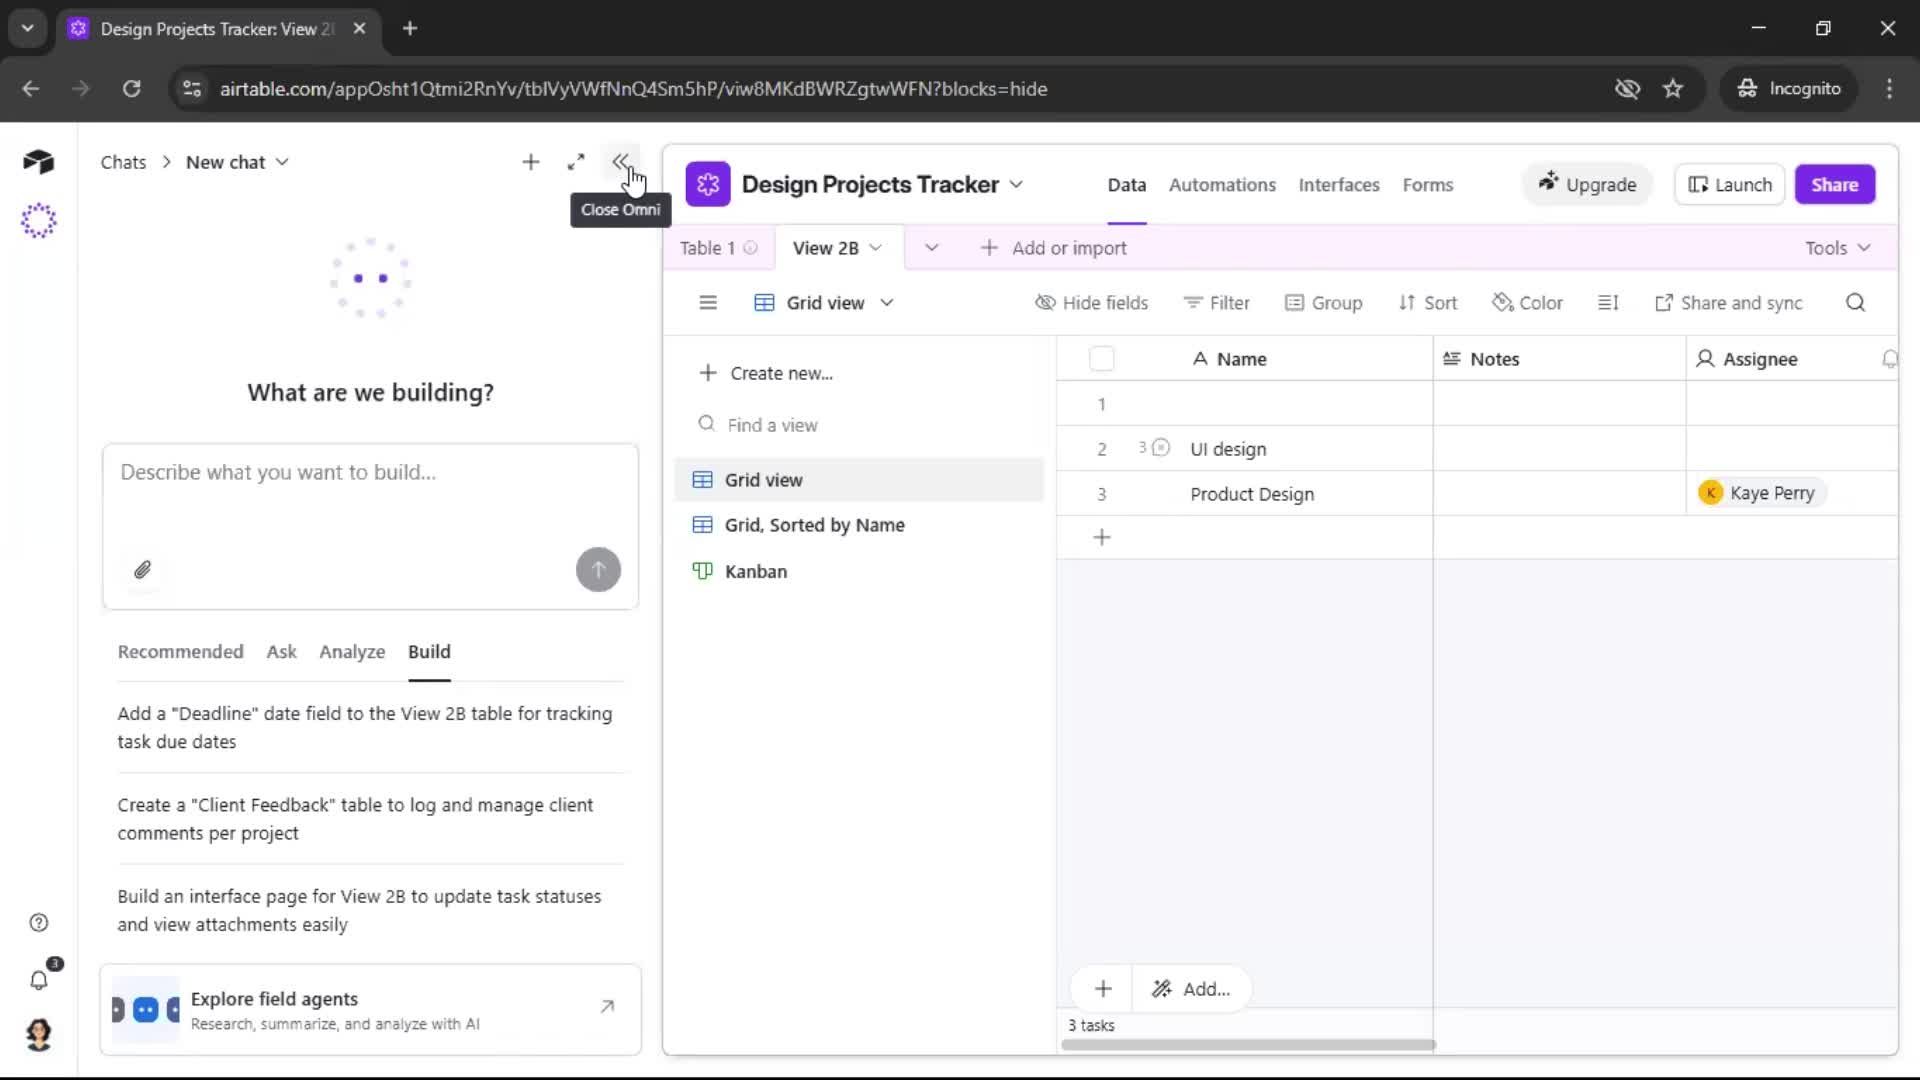Image resolution: width=1920 pixels, height=1080 pixels.
Task: Open user account avatar
Action: [x=38, y=1034]
